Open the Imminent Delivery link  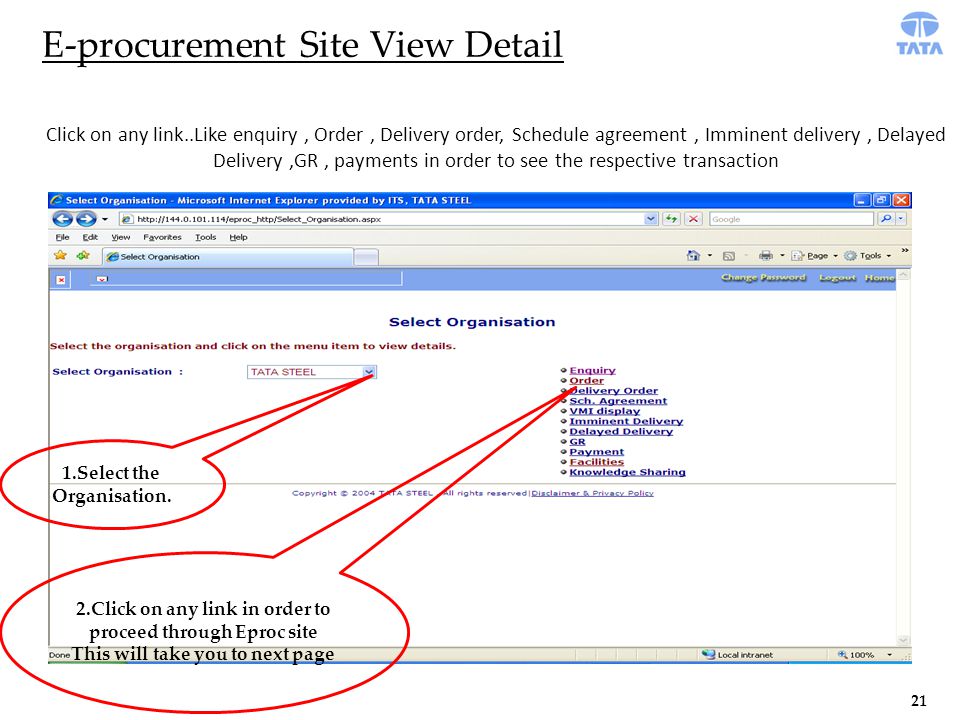[626, 421]
